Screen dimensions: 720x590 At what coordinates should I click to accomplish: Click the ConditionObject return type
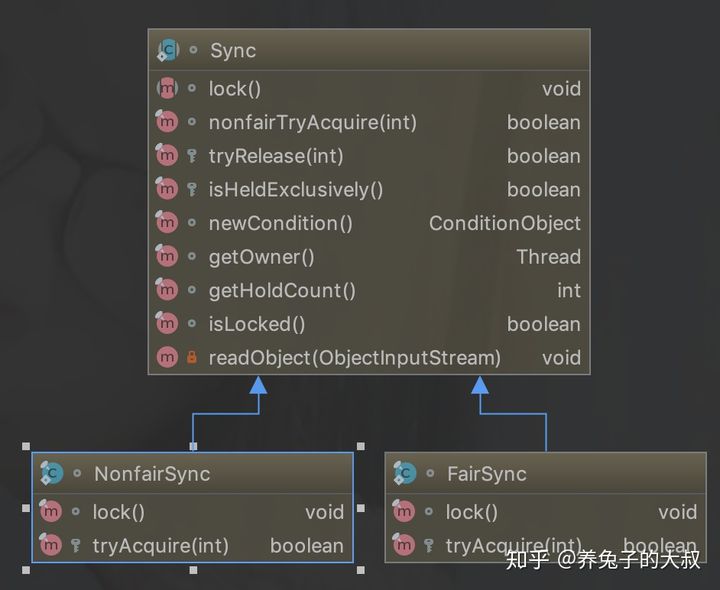point(505,224)
